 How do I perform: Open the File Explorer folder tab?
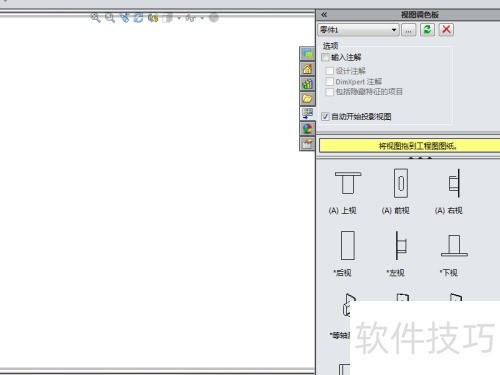point(307,99)
